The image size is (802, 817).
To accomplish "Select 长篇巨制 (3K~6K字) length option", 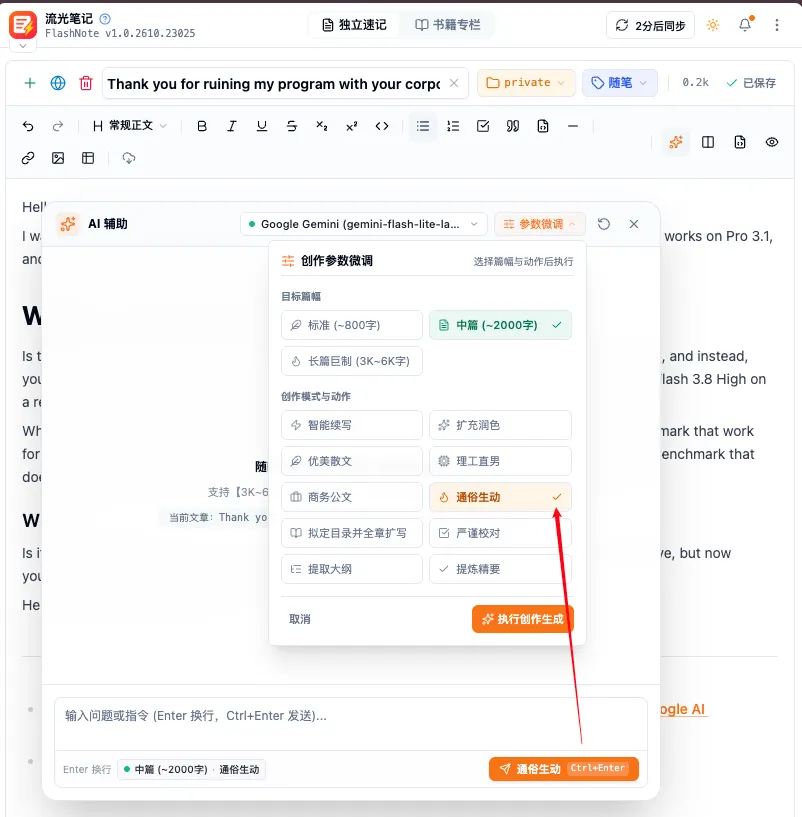I will click(x=352, y=361).
